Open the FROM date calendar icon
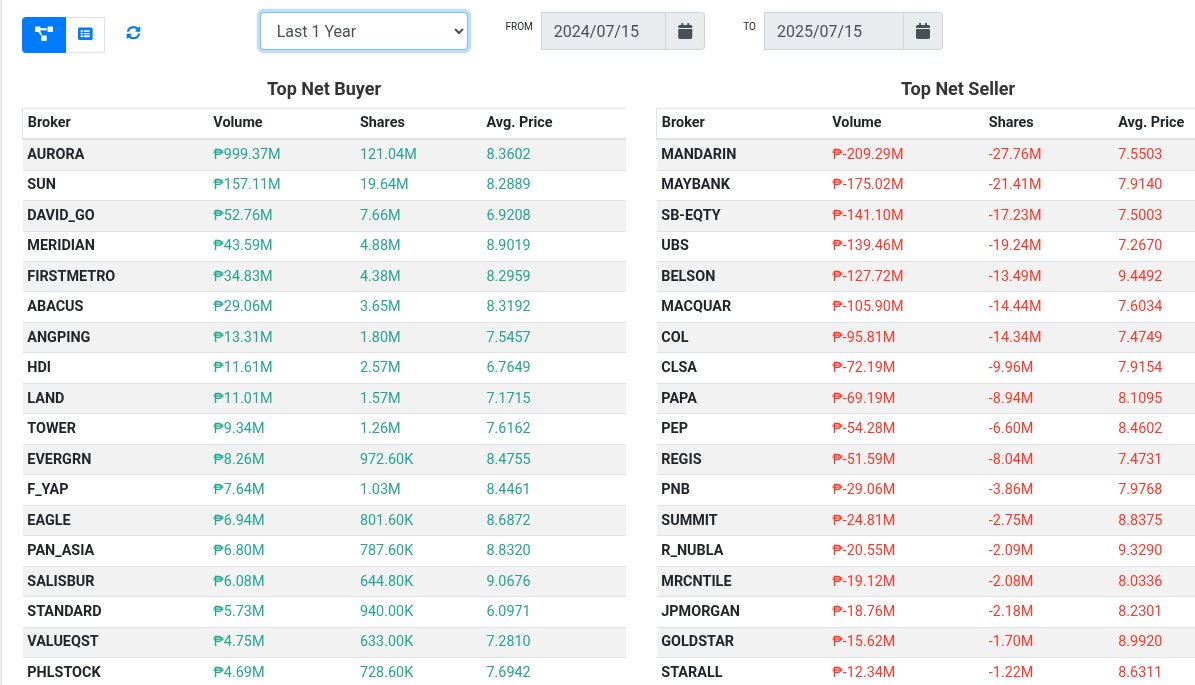The image size is (1195, 685). pos(685,31)
